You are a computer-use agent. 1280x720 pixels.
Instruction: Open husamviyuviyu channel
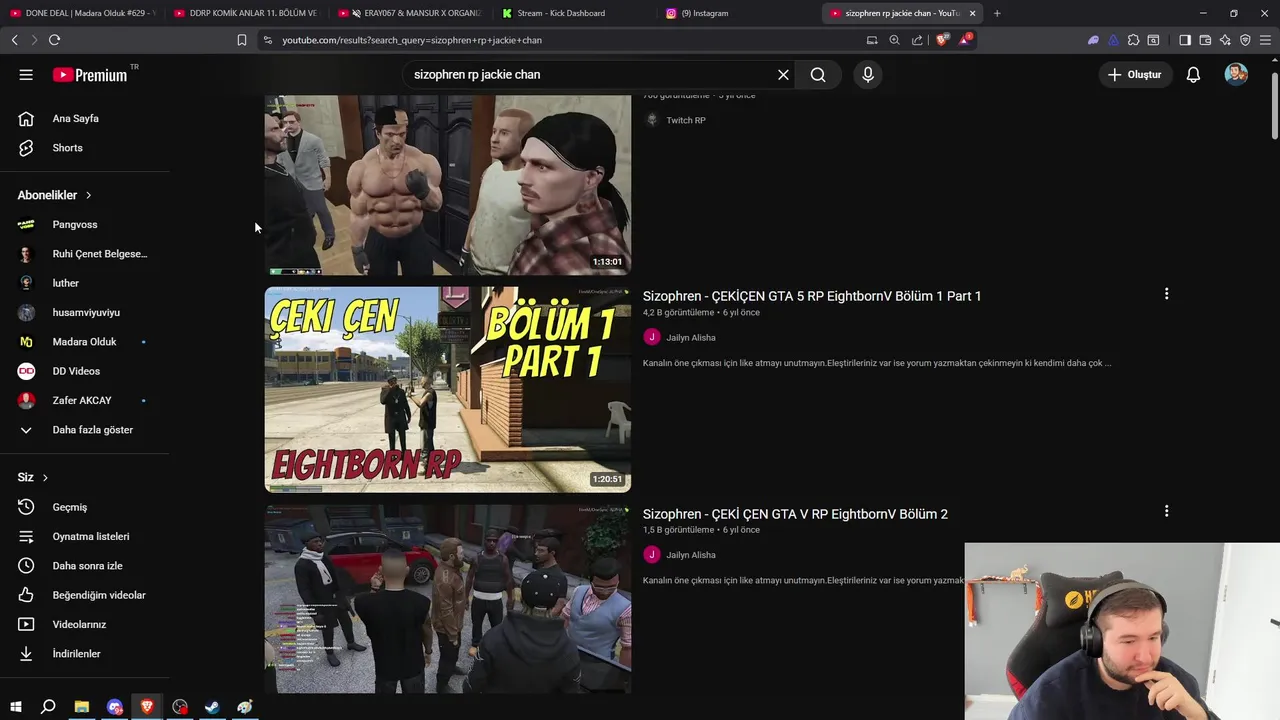85,312
